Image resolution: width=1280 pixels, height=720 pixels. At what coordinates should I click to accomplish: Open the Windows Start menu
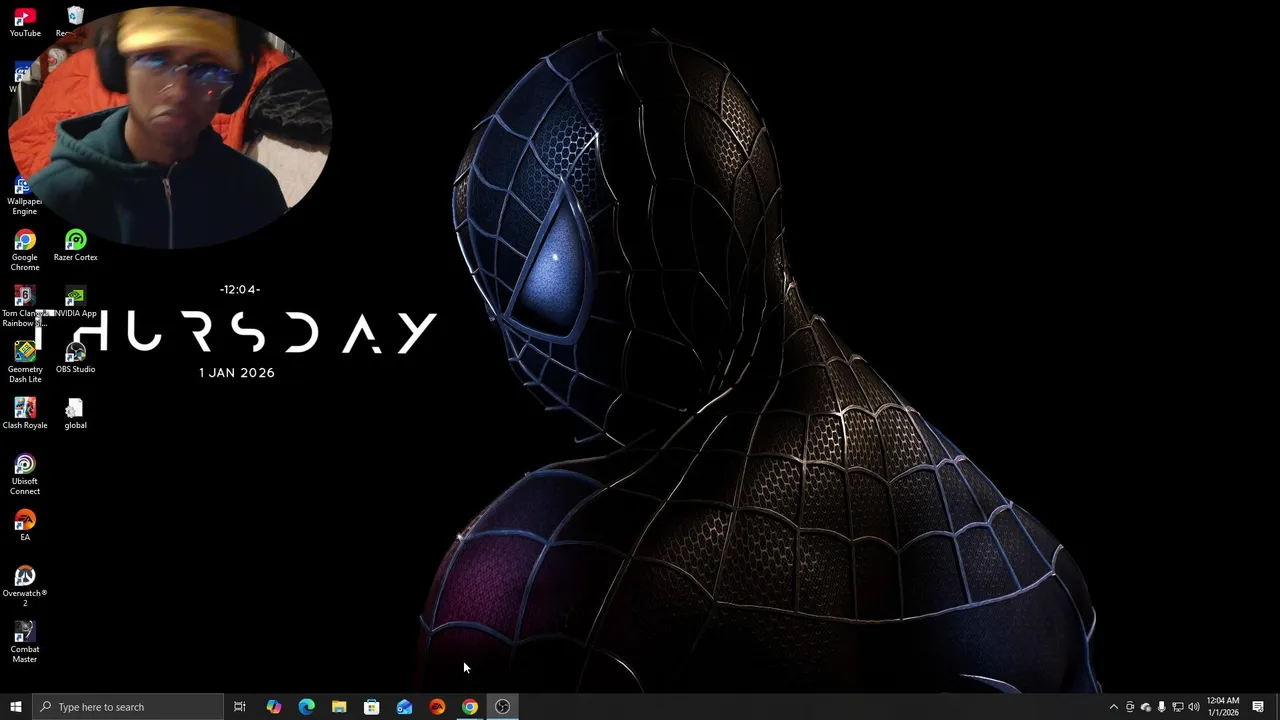tap(16, 707)
